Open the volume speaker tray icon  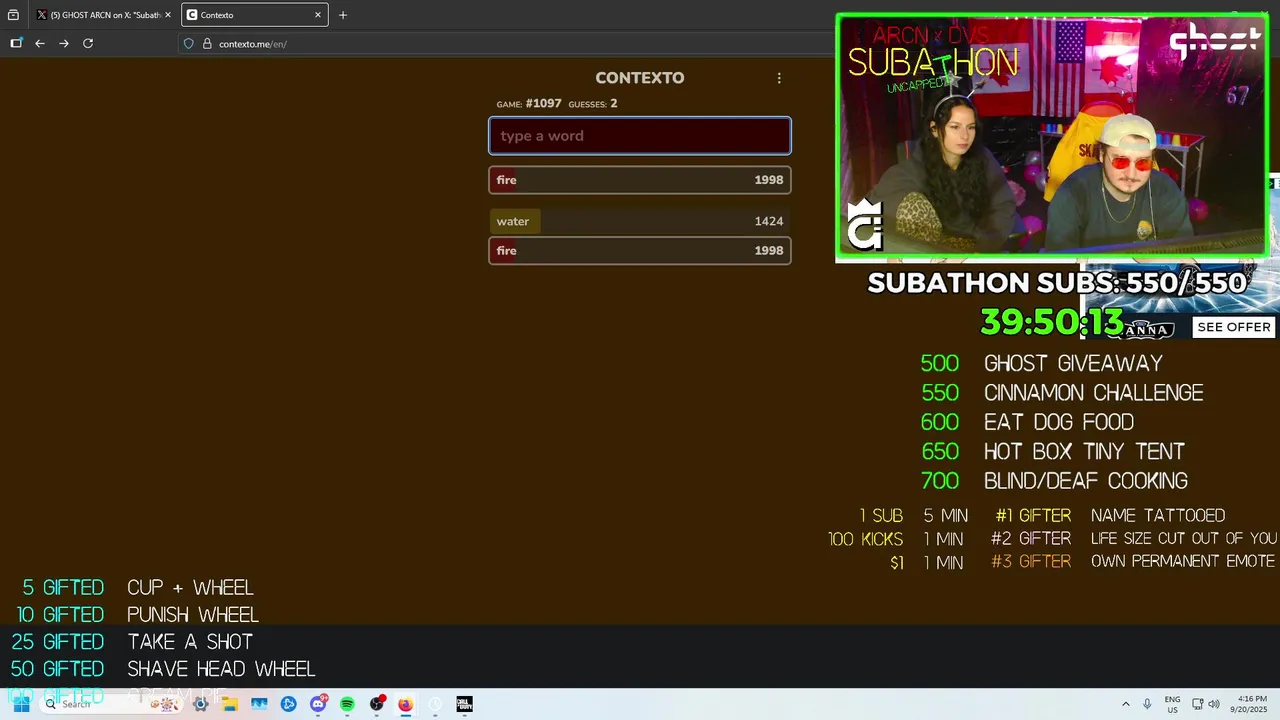pyautogui.click(x=1214, y=704)
